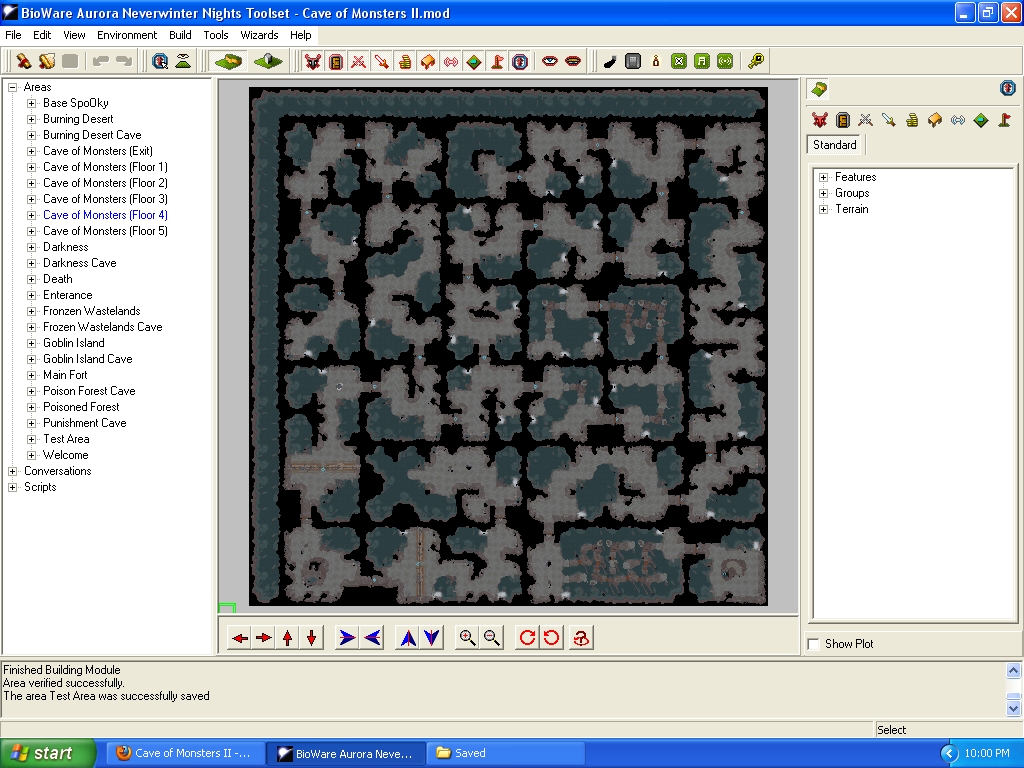Toggle the paint terrain button in toolbar

(x=229, y=61)
